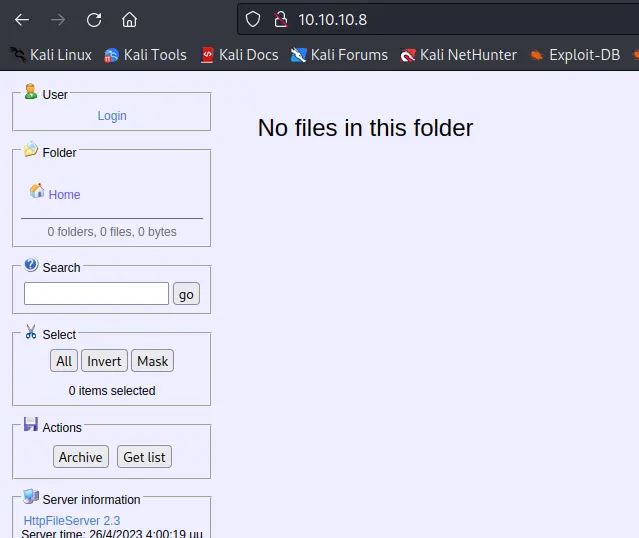Click the Actions panel floppy disk icon
Image resolution: width=639 pixels, height=538 pixels.
(31, 424)
